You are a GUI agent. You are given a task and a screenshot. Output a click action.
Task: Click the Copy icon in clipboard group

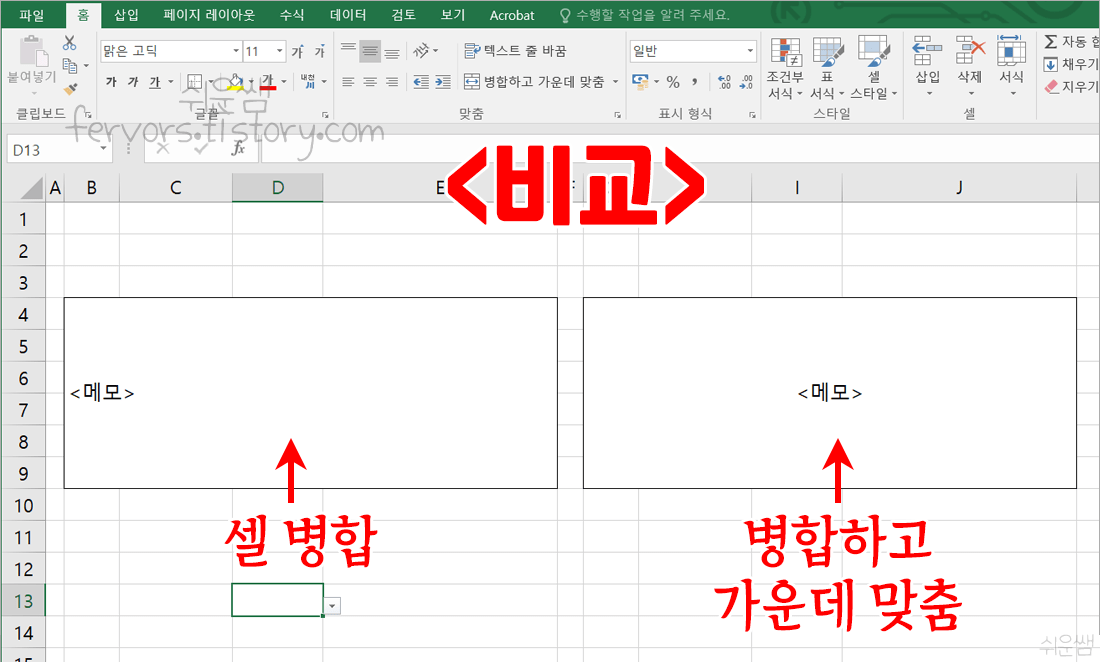tap(69, 65)
